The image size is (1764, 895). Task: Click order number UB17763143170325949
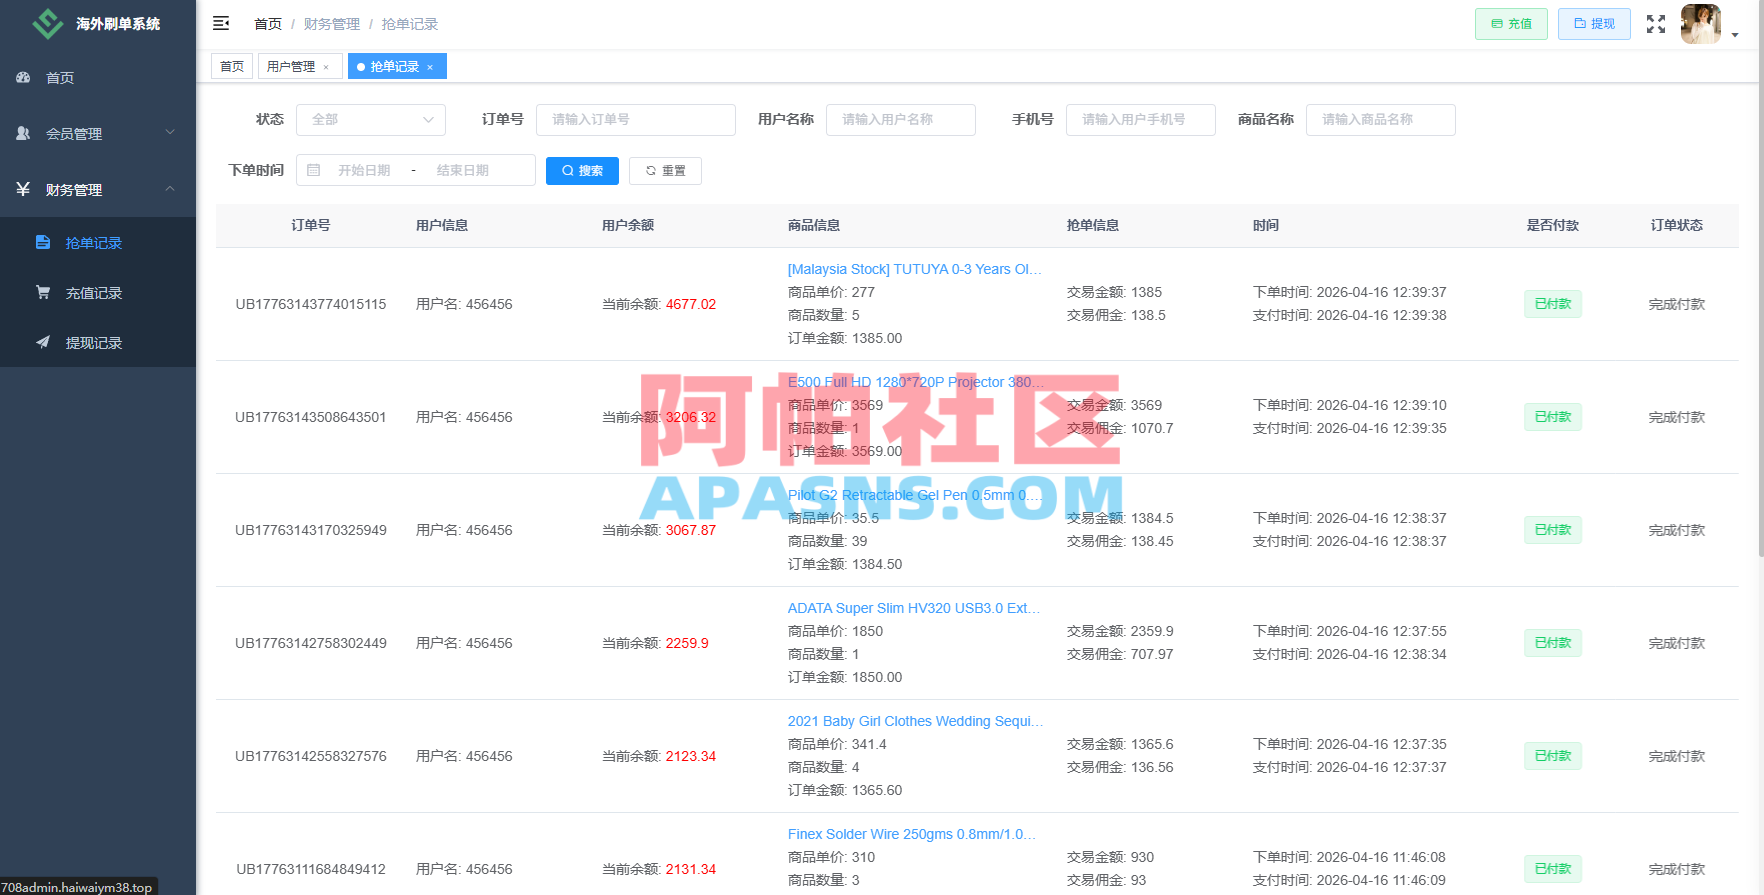[x=311, y=530]
